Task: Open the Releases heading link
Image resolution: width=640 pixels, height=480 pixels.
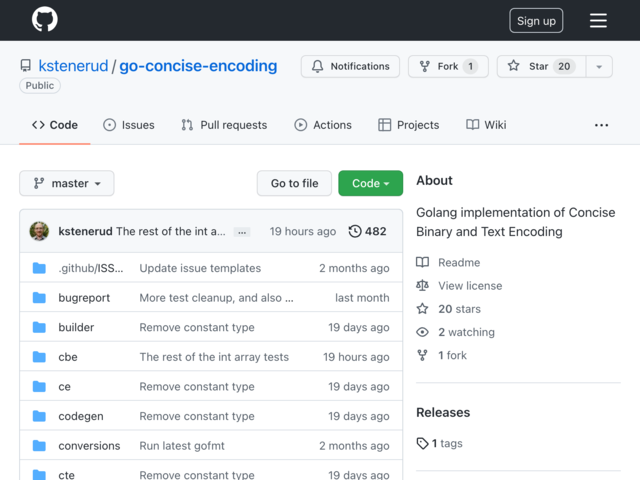Action: tap(443, 413)
